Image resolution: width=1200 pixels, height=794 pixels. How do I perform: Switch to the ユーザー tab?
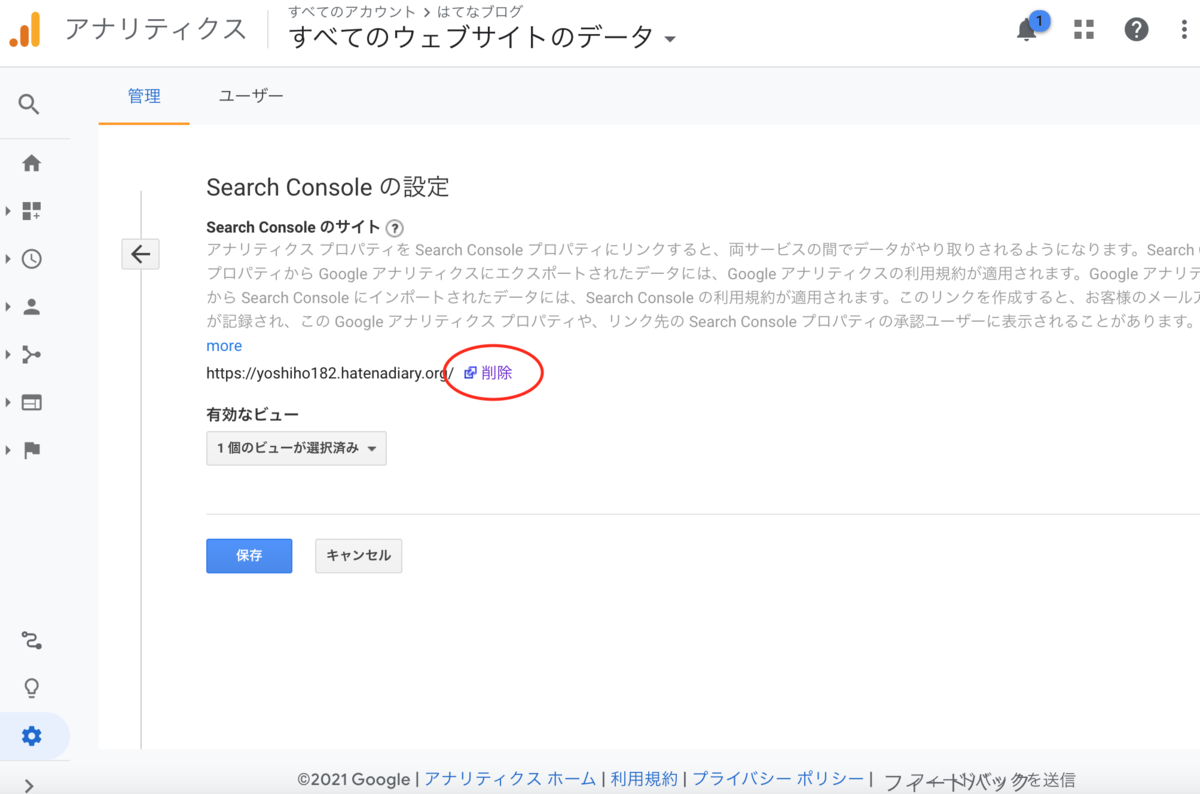click(251, 96)
